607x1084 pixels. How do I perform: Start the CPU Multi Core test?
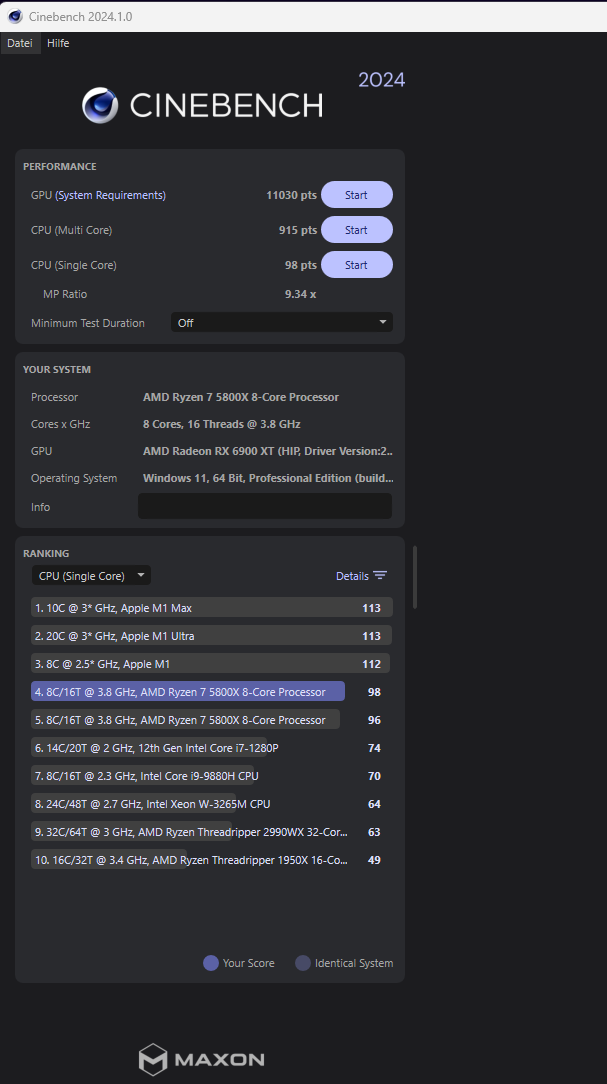coord(357,230)
